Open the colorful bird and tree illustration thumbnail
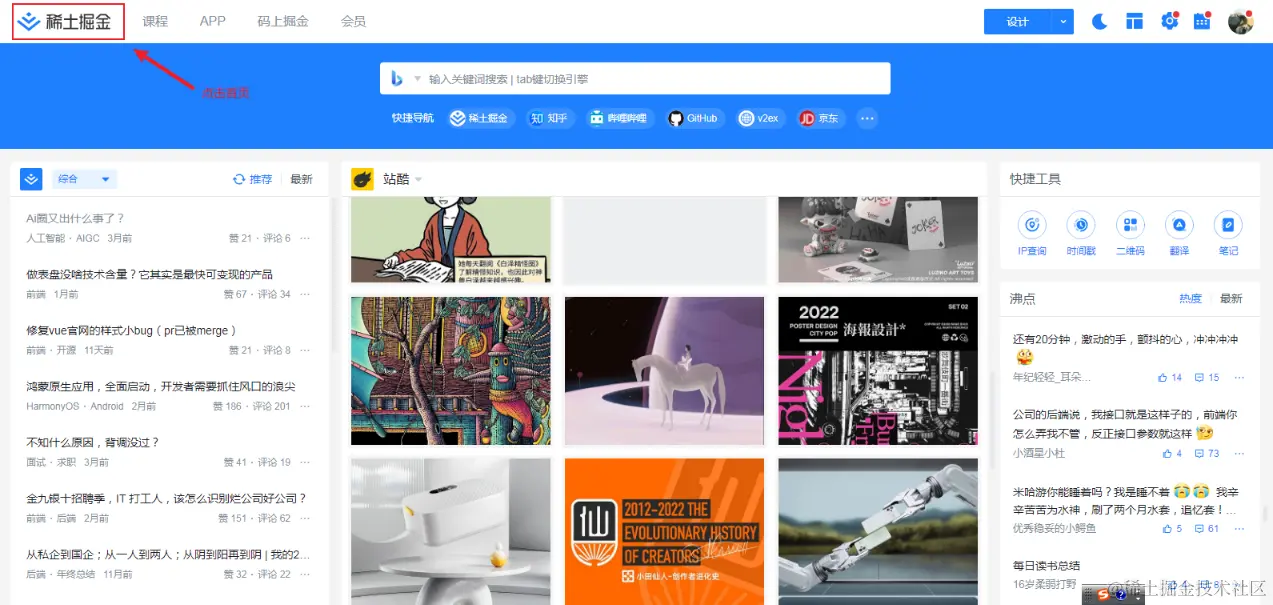This screenshot has height=605, width=1273. click(451, 370)
